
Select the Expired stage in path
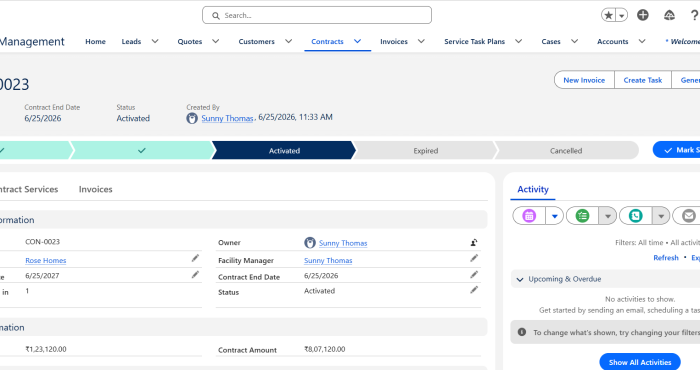425,150
